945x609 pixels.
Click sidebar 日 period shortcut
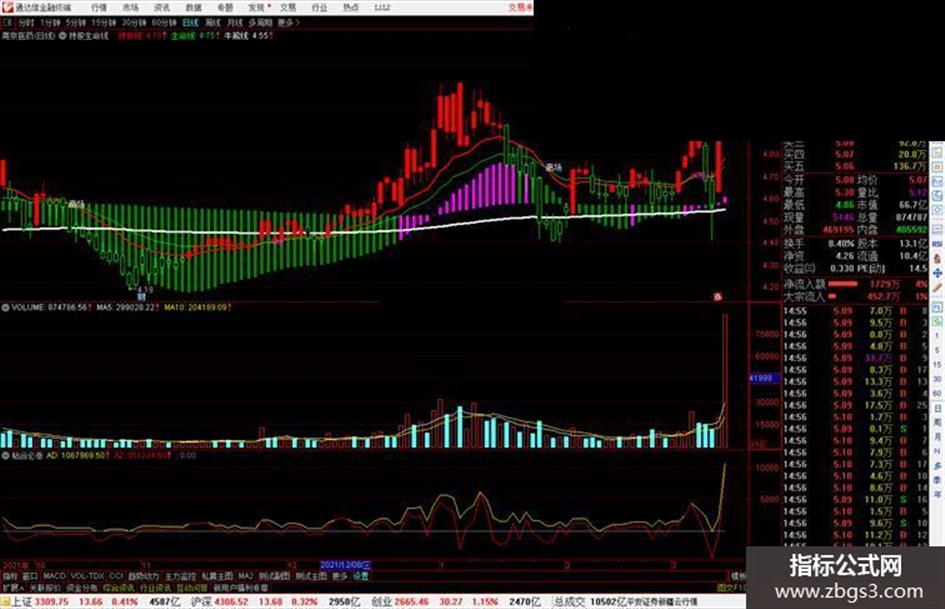click(x=938, y=409)
